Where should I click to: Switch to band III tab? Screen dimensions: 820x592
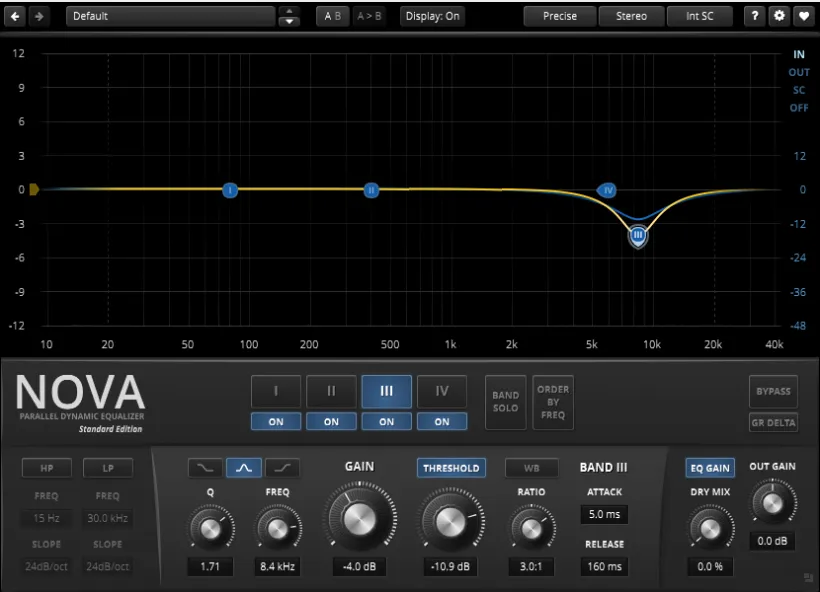coord(386,391)
